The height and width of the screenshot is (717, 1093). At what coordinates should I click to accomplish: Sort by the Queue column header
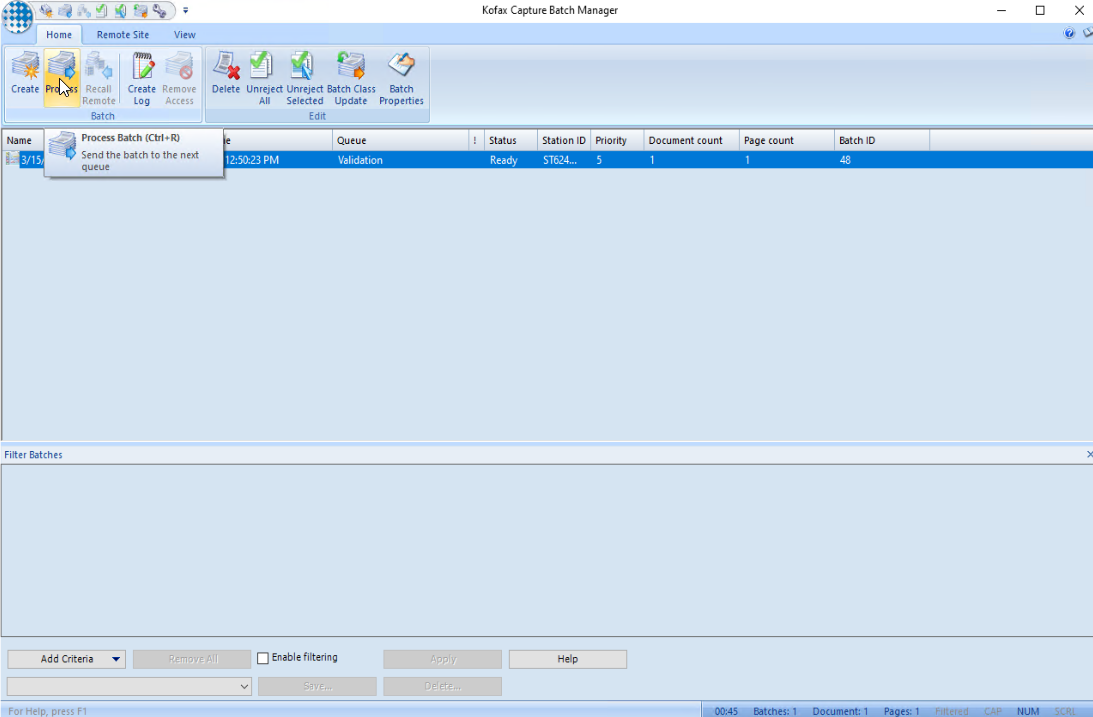pos(402,140)
